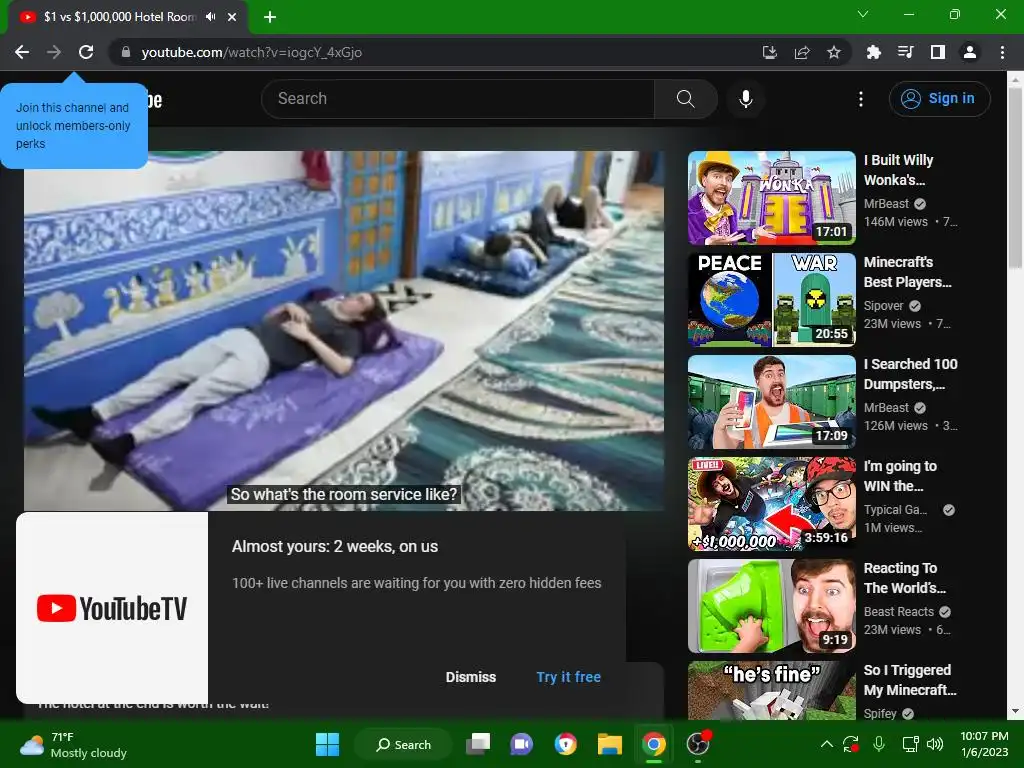View site information lock icon
This screenshot has width=1024, height=768.
point(126,52)
